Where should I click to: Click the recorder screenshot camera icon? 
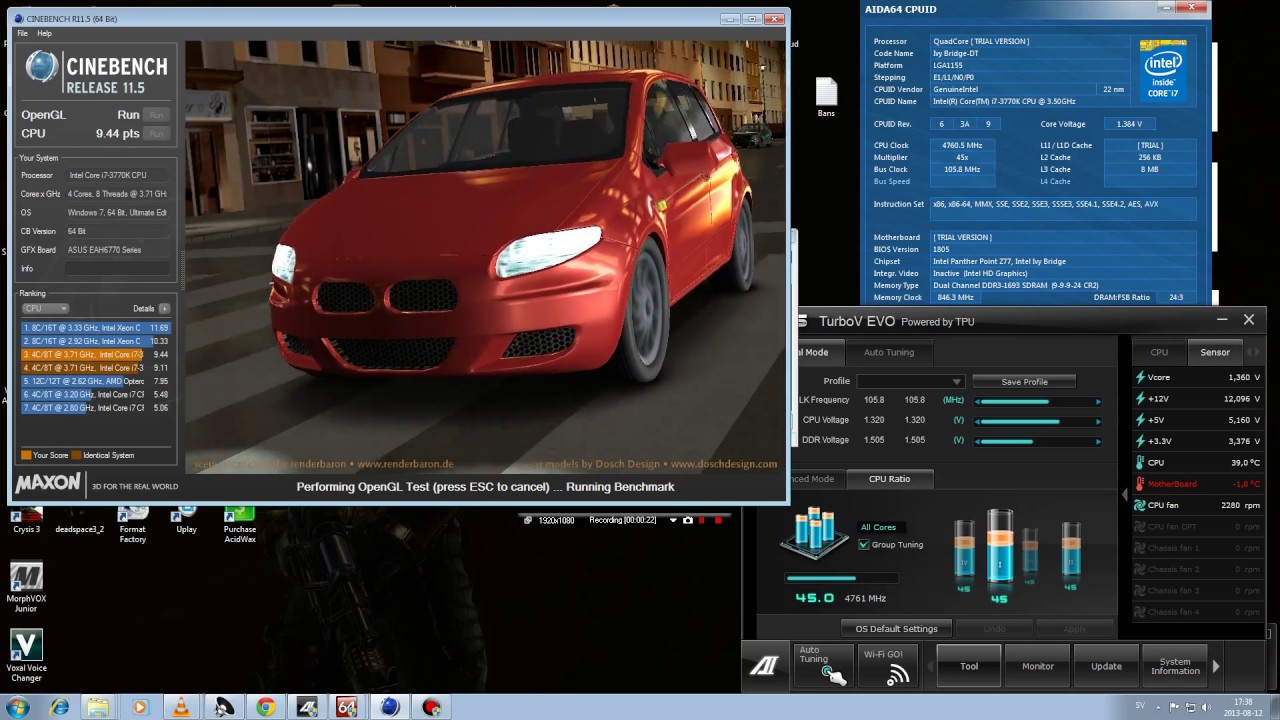pos(687,520)
